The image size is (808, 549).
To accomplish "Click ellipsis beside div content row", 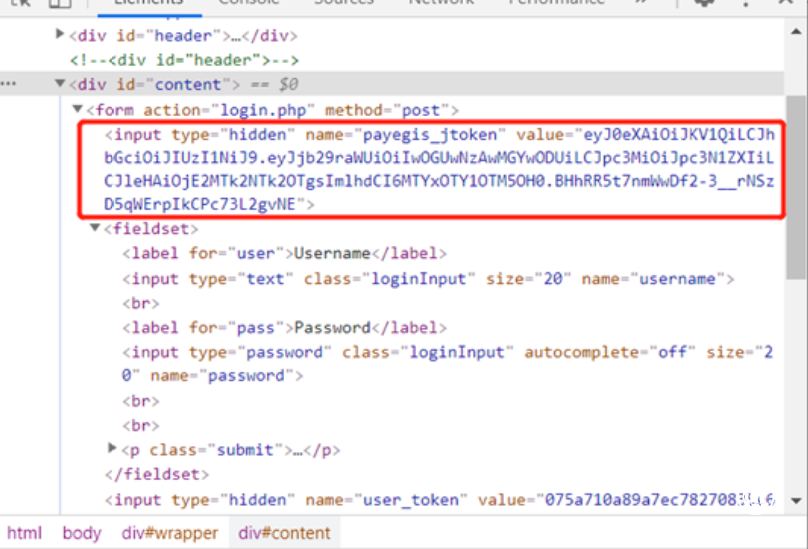I will pyautogui.click(x=8, y=84).
